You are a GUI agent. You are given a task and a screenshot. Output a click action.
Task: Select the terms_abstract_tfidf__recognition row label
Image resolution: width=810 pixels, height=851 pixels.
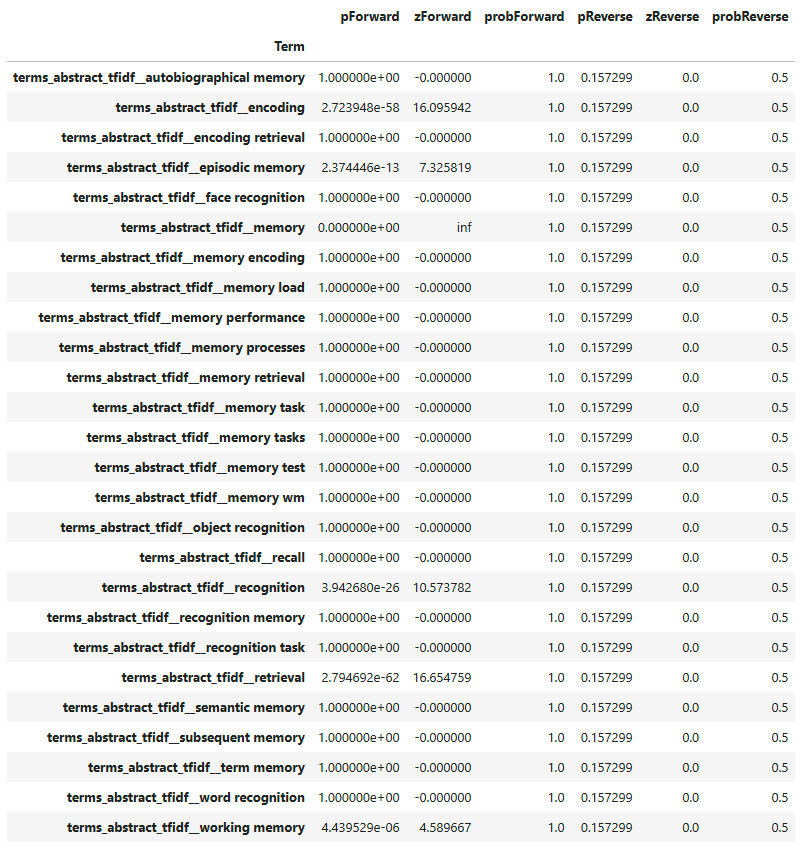click(203, 587)
